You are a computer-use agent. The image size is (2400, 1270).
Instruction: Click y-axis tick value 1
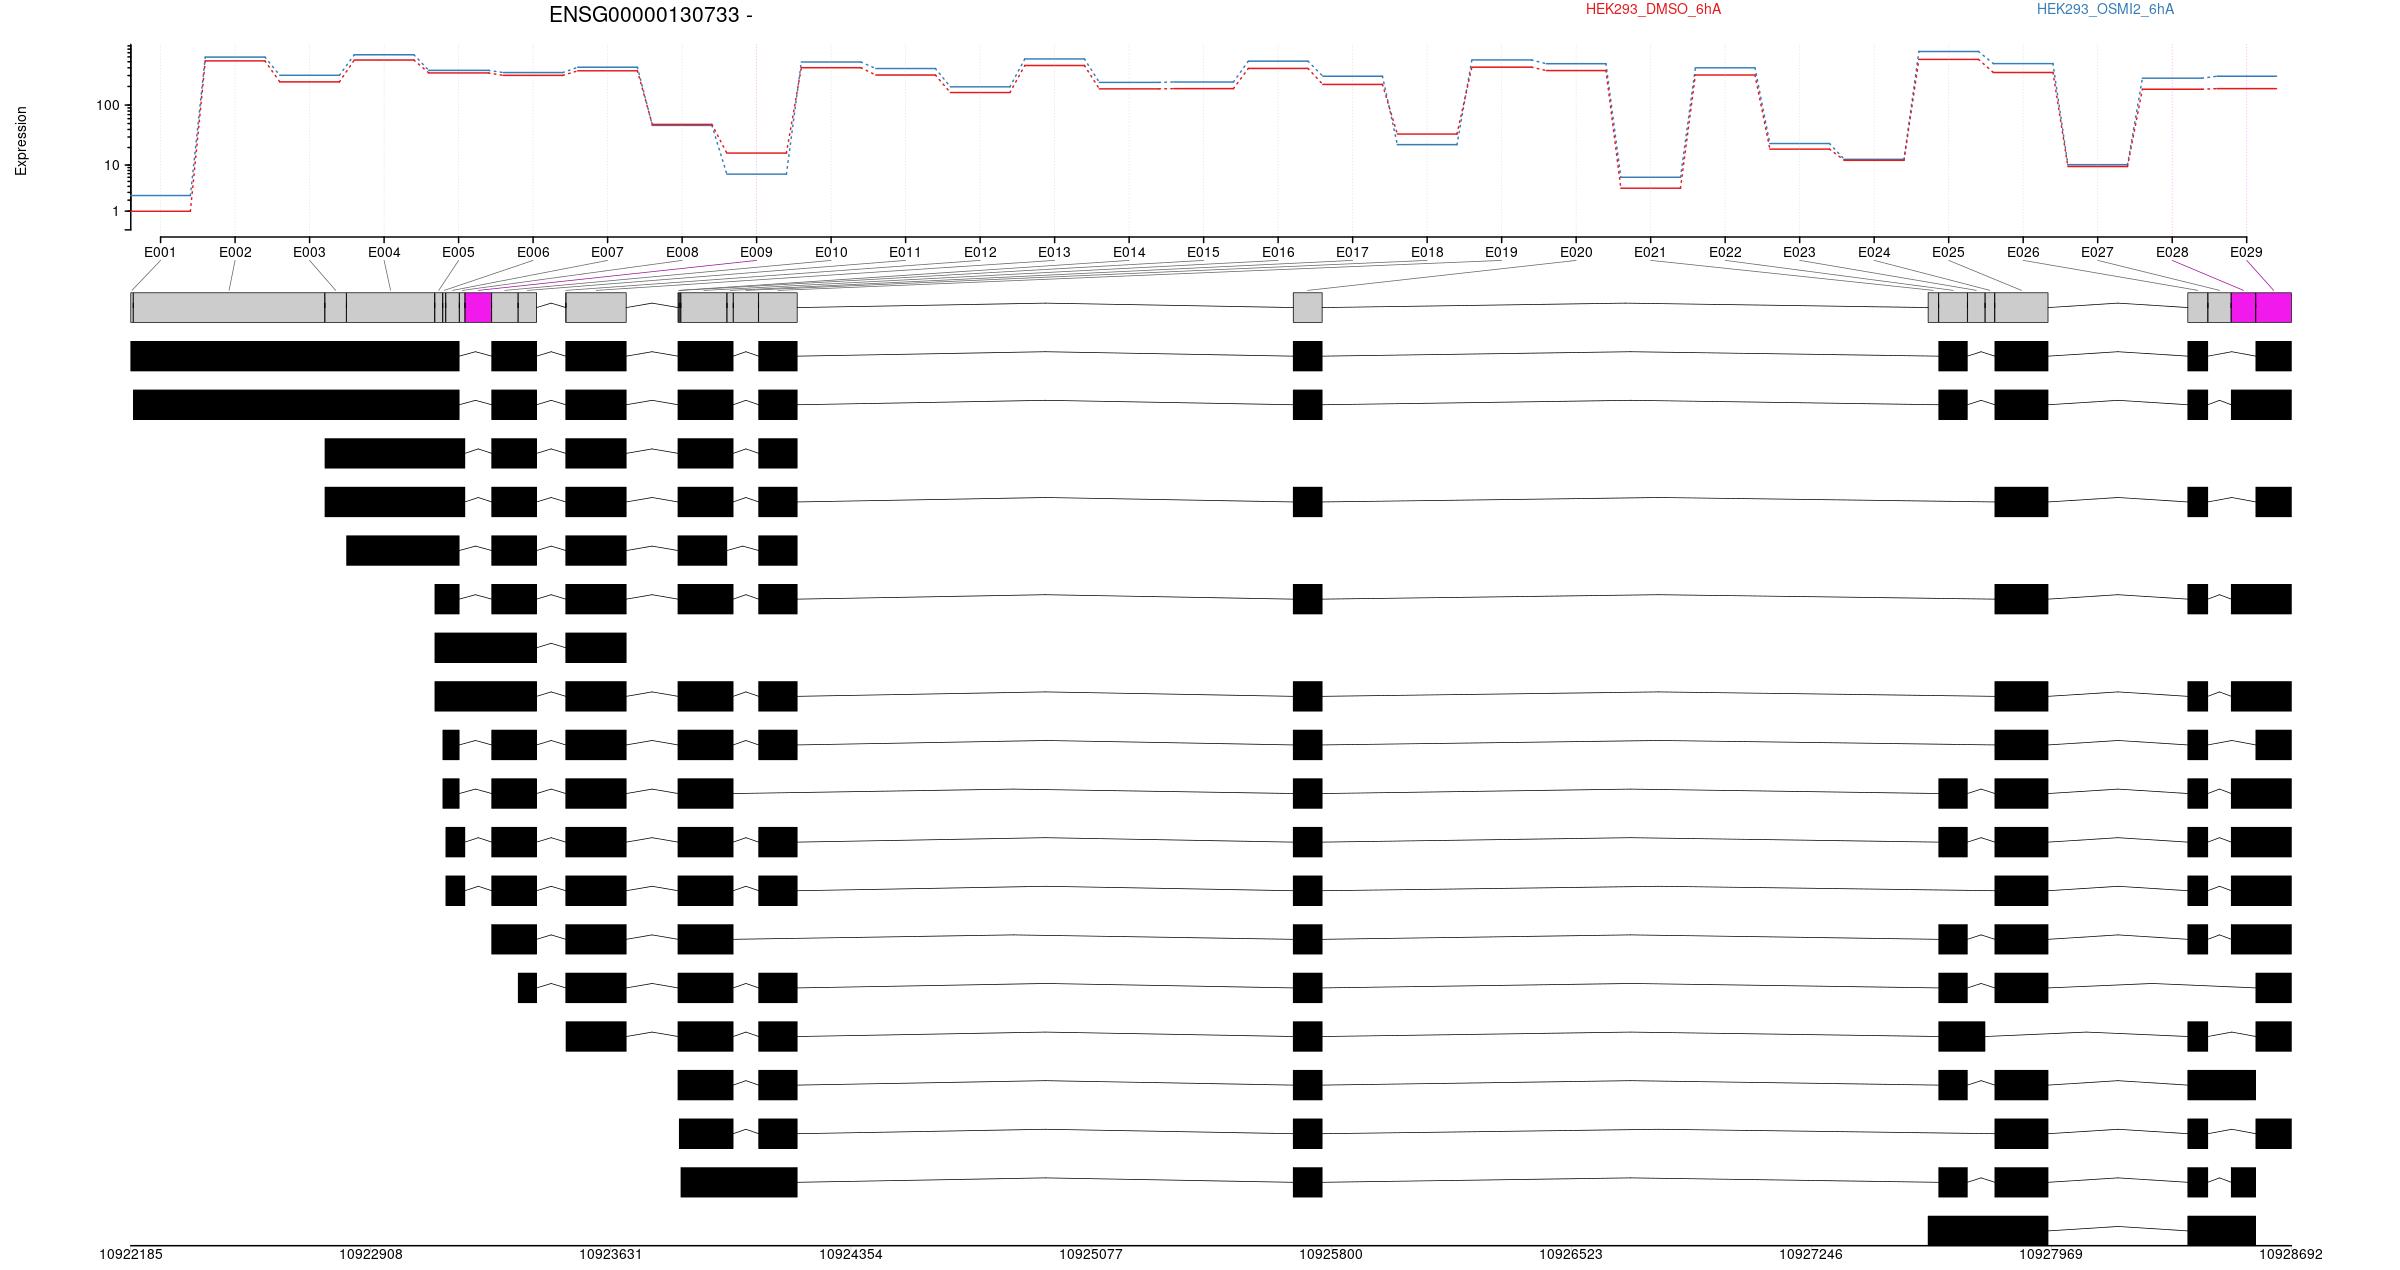click(116, 211)
